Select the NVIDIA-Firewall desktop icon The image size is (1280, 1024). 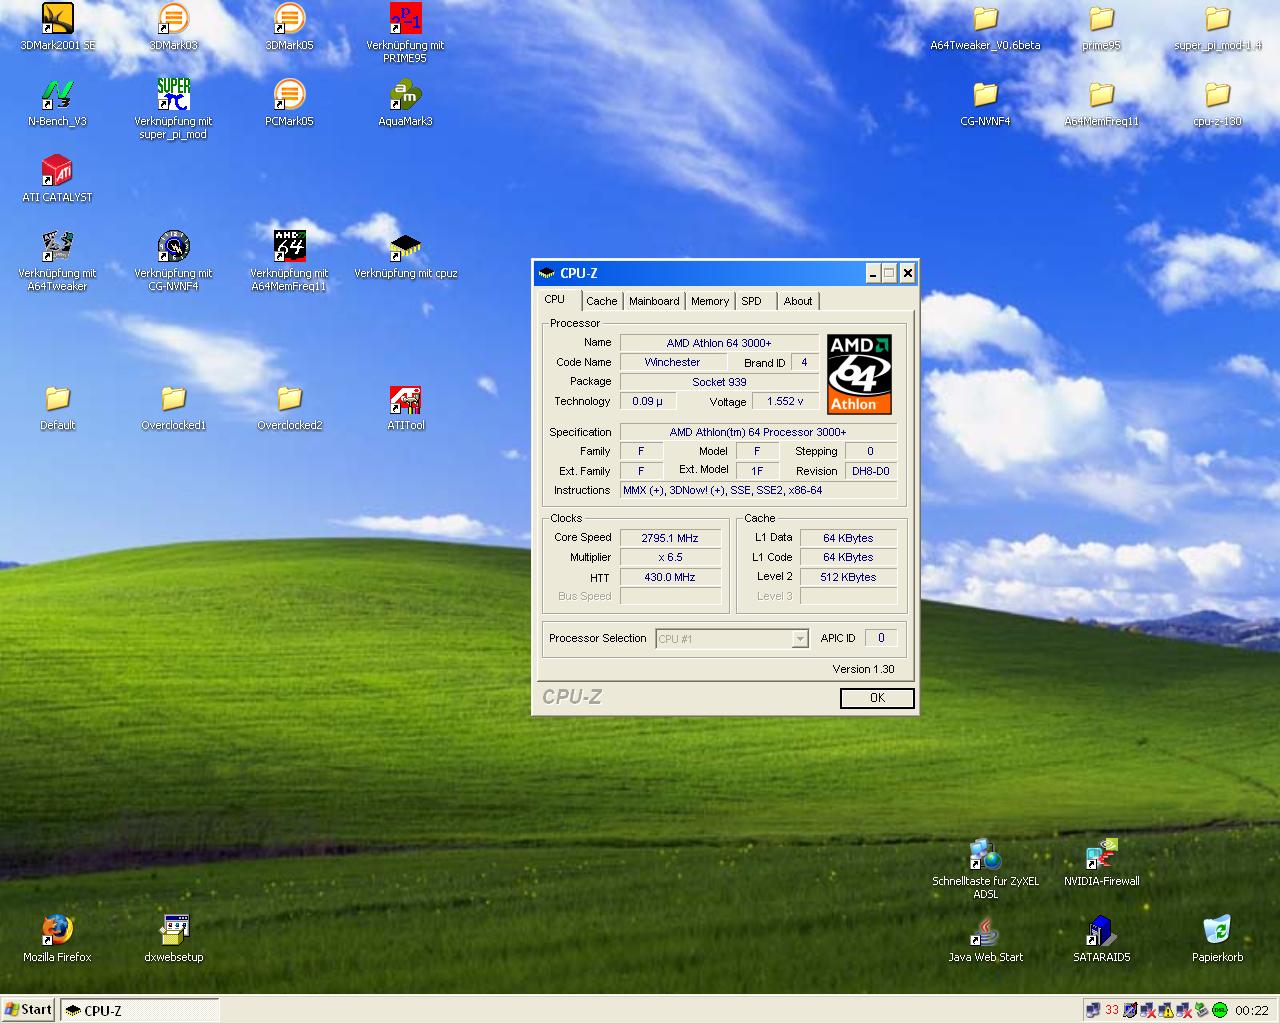pos(1101,855)
